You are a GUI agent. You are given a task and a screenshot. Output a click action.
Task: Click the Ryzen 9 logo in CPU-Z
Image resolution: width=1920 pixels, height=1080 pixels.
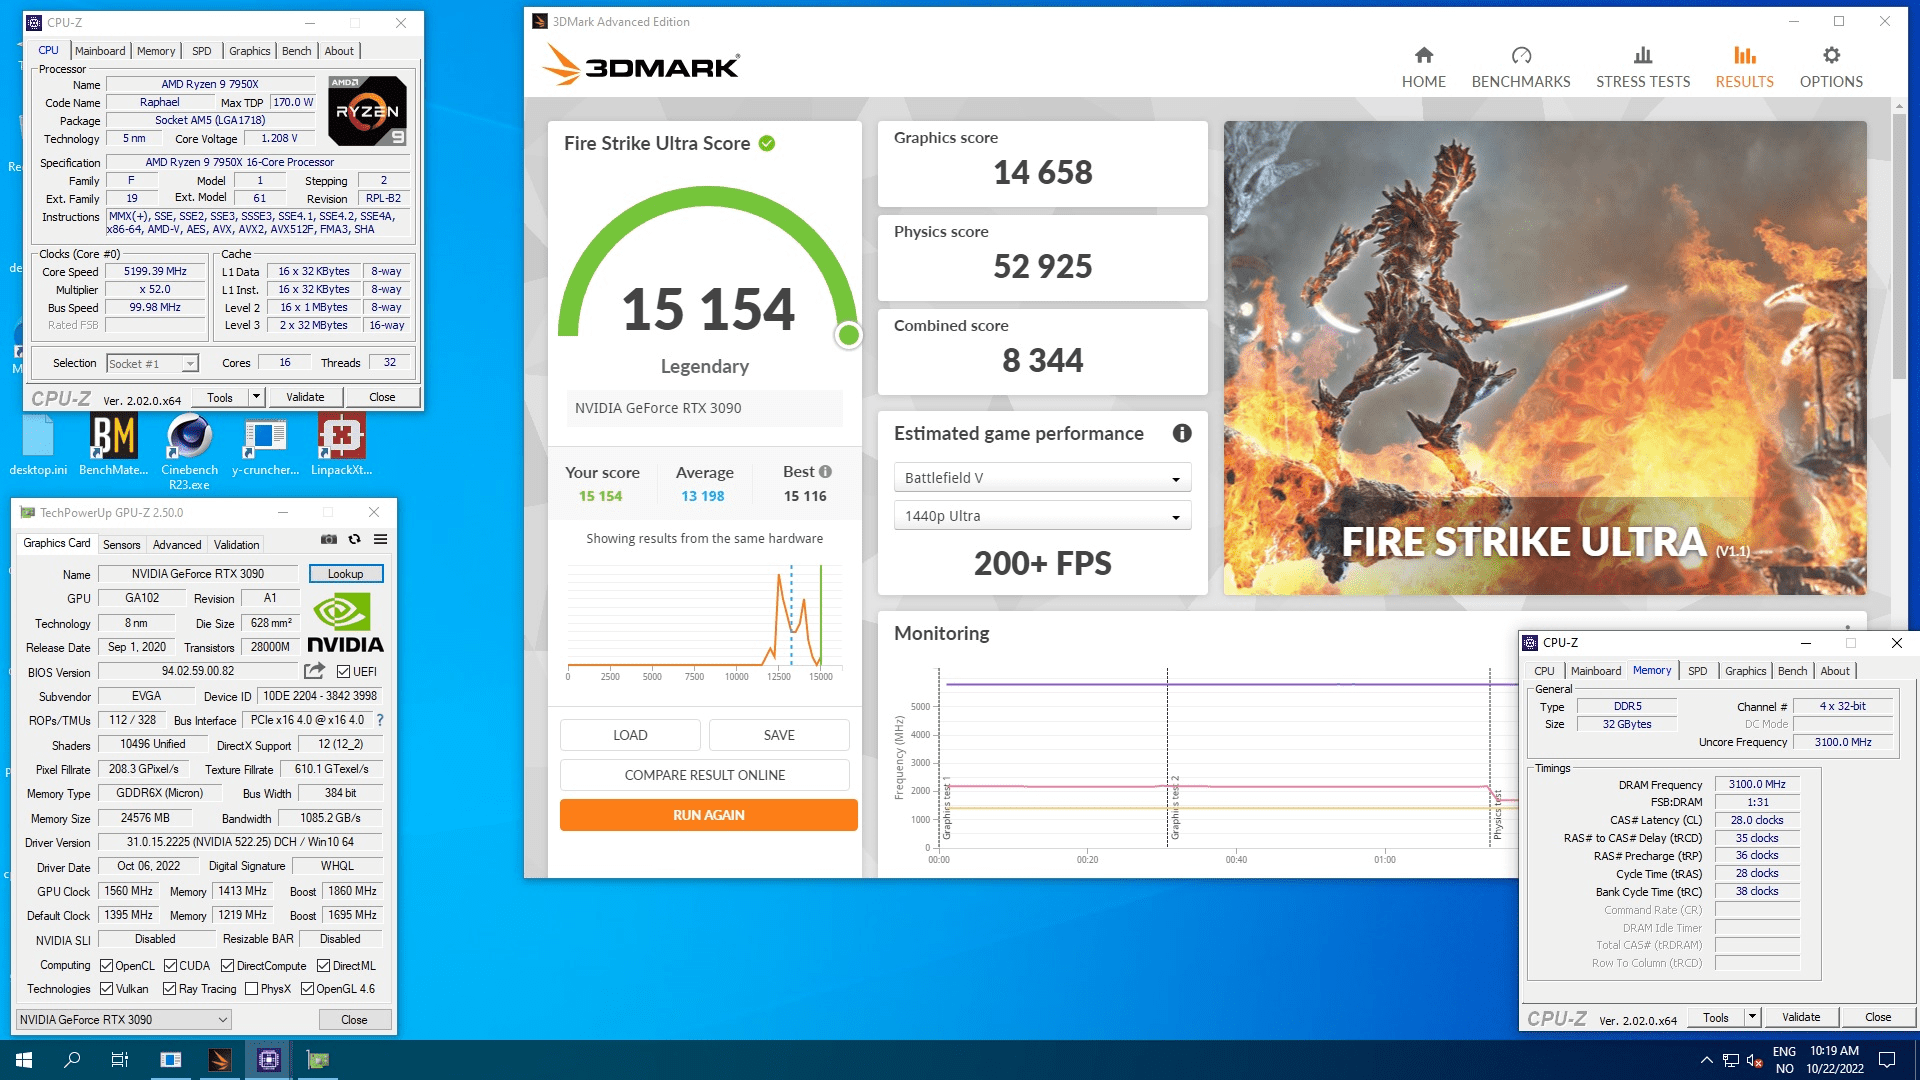(367, 110)
